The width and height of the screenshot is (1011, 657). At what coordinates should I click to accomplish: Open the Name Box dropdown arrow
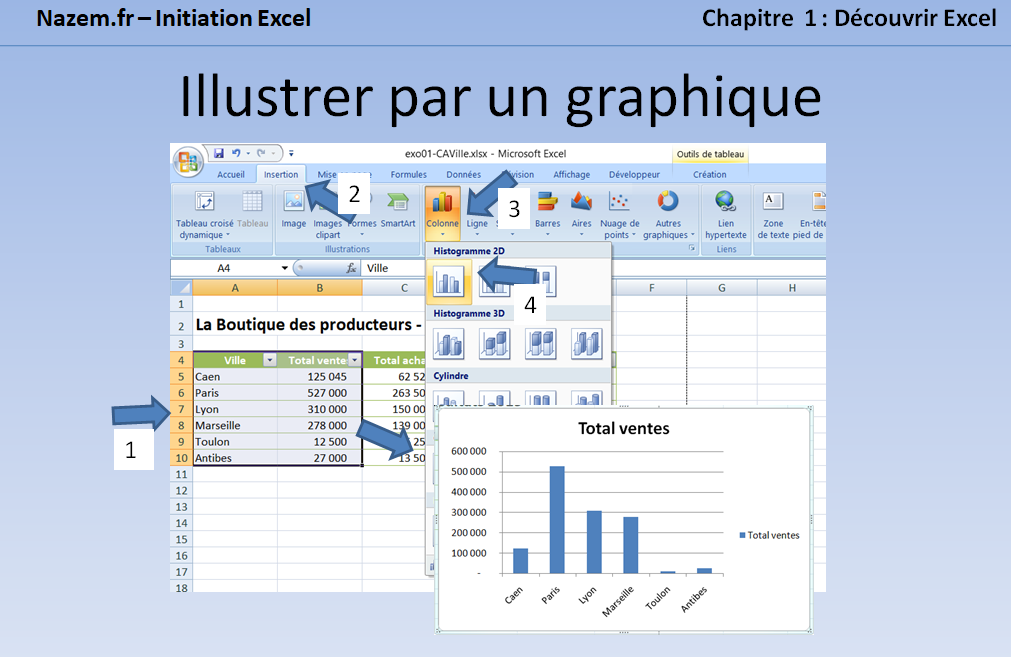[x=285, y=268]
